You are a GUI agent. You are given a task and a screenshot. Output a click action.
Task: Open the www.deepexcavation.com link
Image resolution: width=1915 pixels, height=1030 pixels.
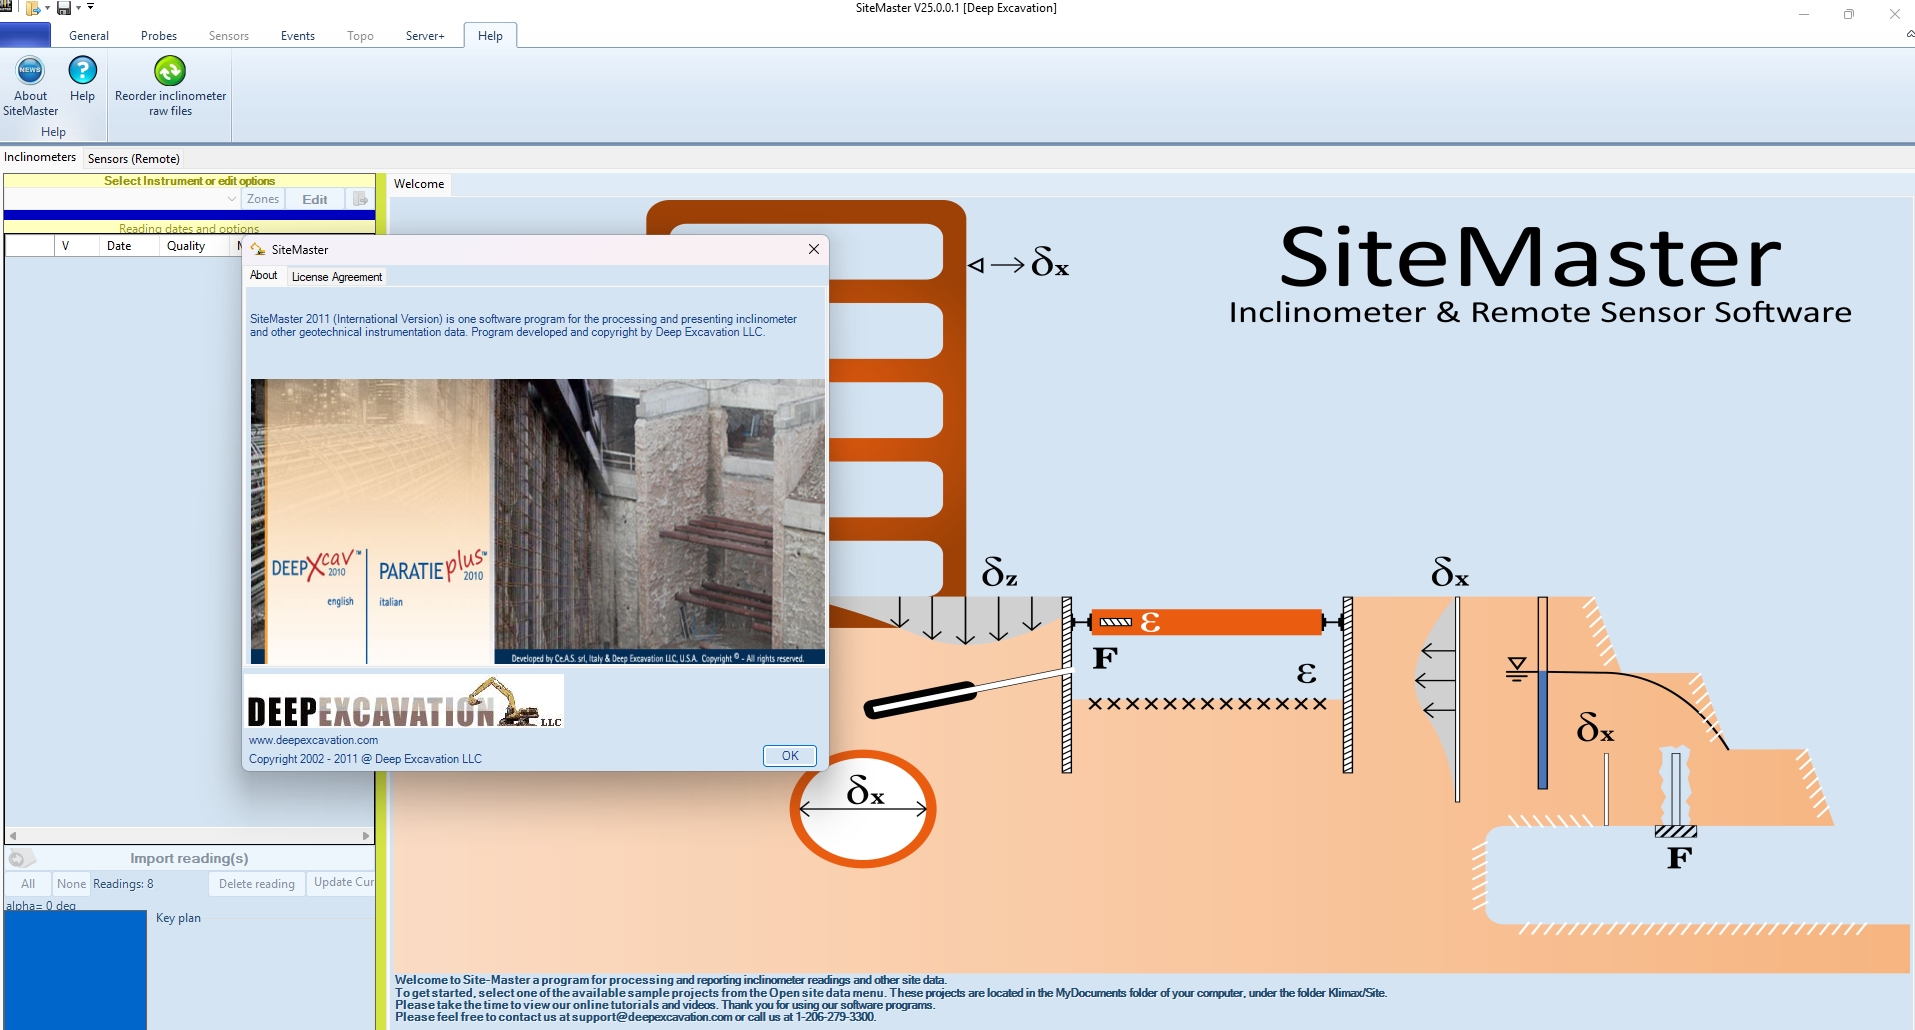coord(313,740)
